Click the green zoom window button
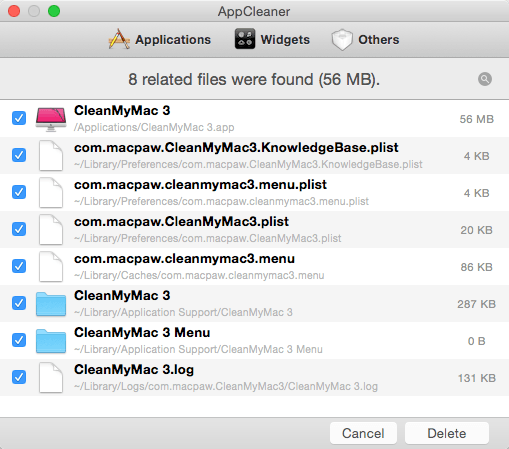This screenshot has width=509, height=449. pos(54,11)
